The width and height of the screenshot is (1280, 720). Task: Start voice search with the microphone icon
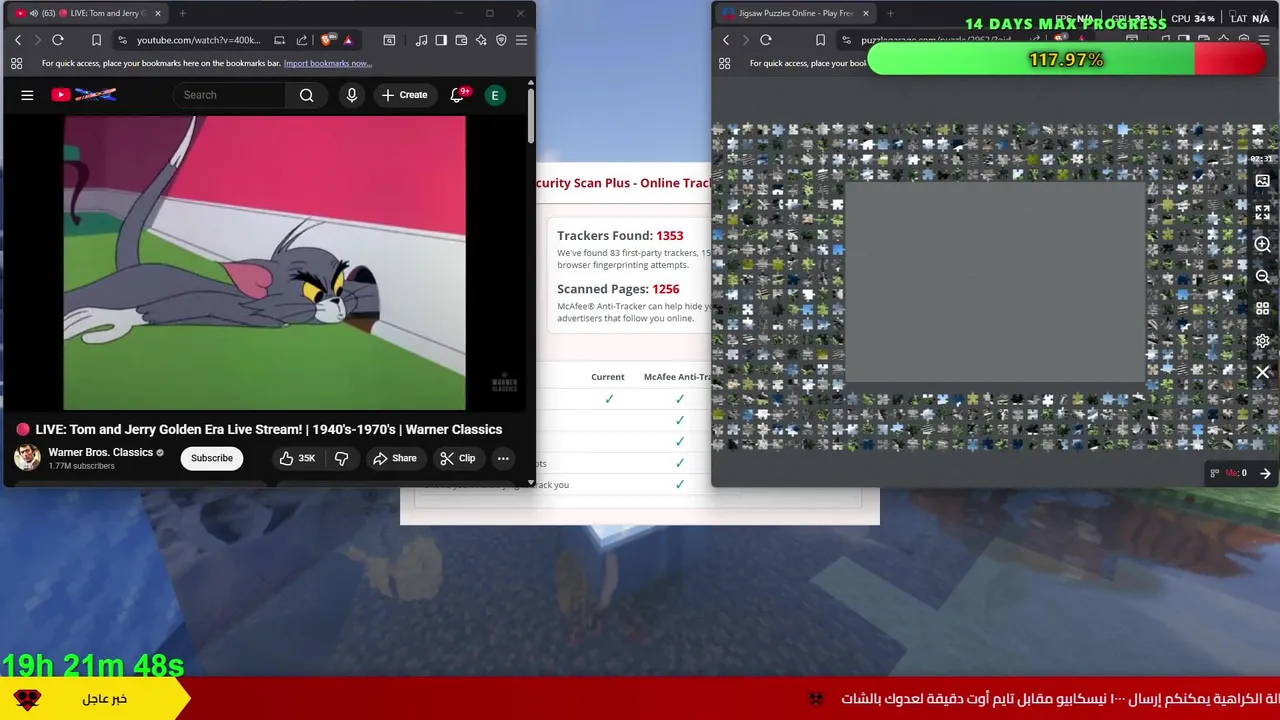click(351, 95)
